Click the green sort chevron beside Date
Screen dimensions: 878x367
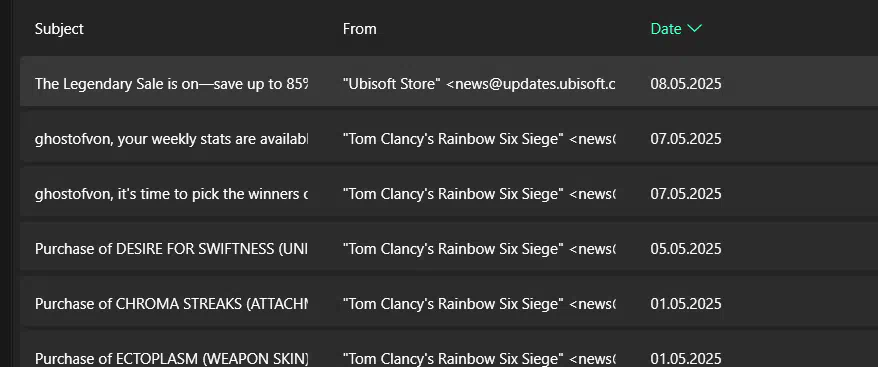(x=694, y=29)
